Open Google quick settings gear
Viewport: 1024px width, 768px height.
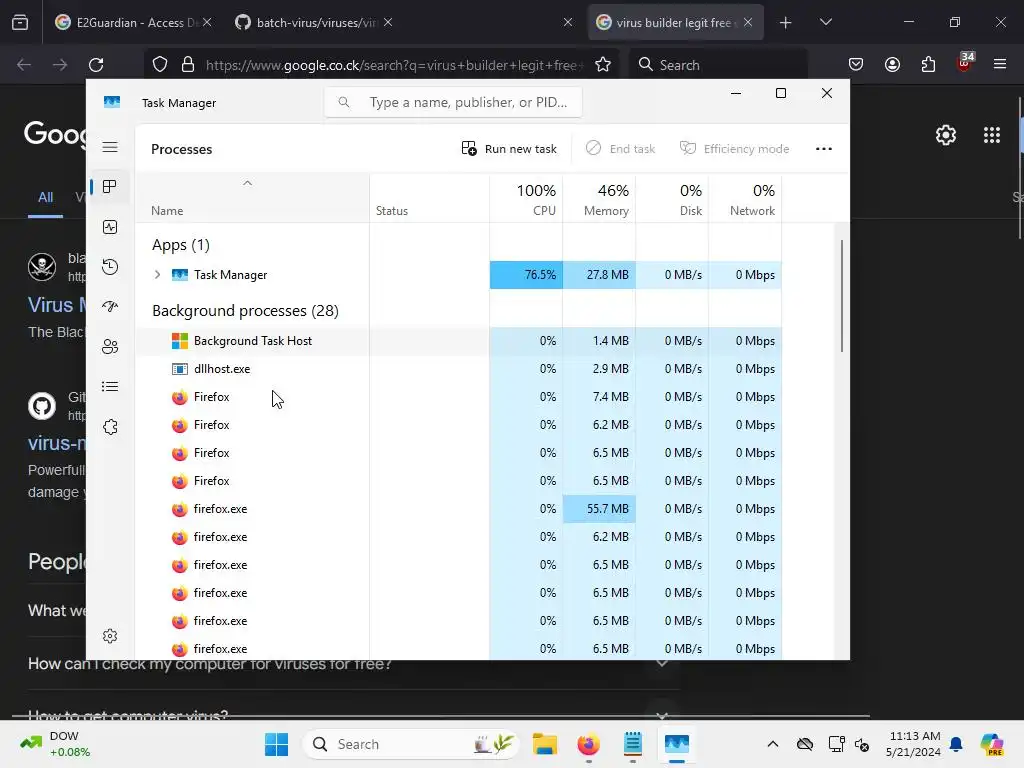coord(946,135)
